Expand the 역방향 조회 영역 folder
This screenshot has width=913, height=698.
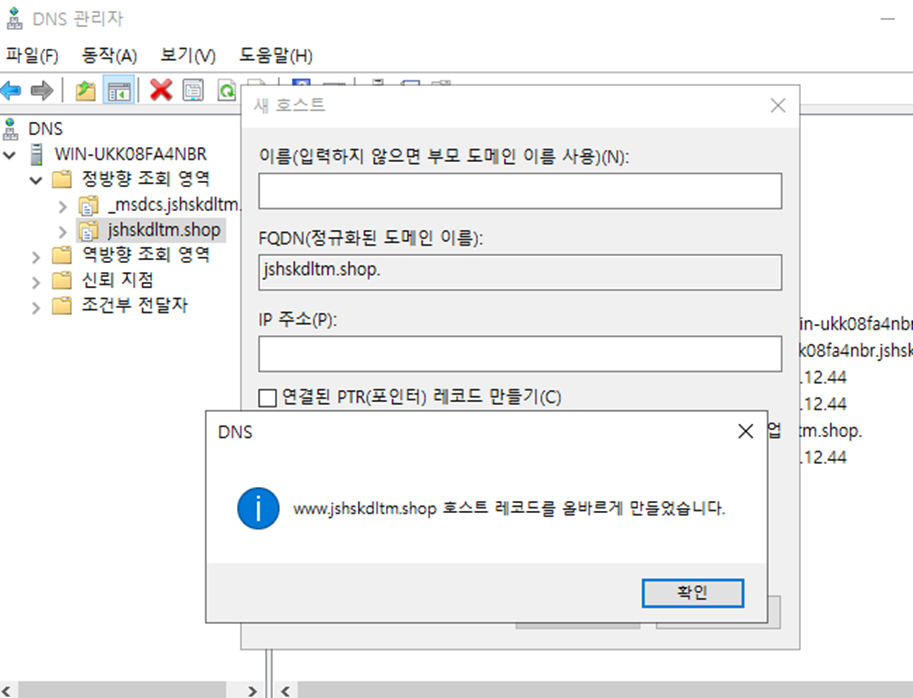point(36,256)
